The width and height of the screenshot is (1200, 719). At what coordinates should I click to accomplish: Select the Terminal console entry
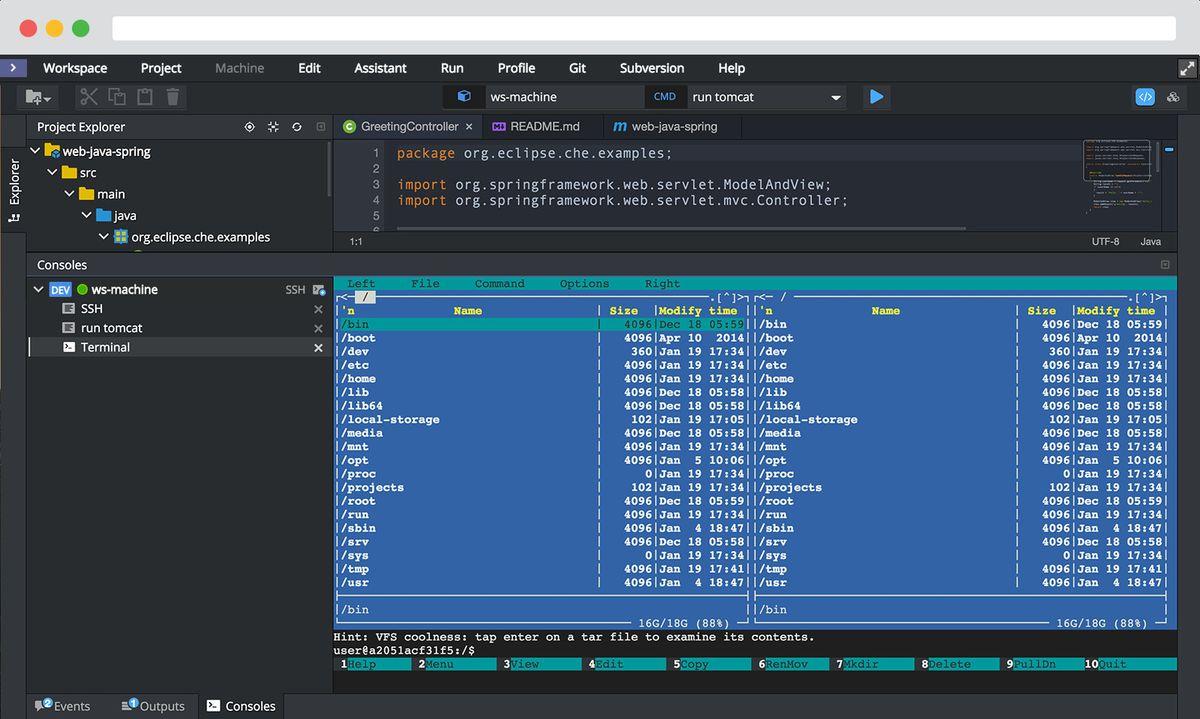180,347
